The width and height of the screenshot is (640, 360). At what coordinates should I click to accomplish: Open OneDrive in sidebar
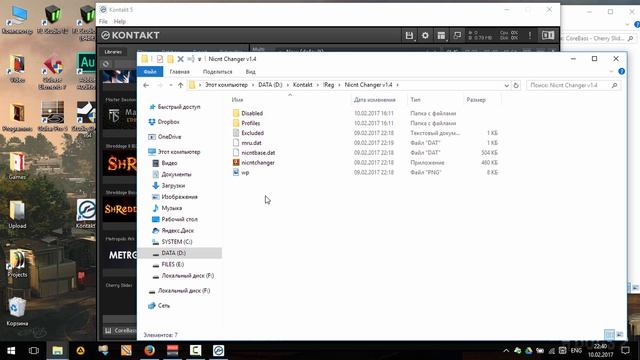pos(169,137)
